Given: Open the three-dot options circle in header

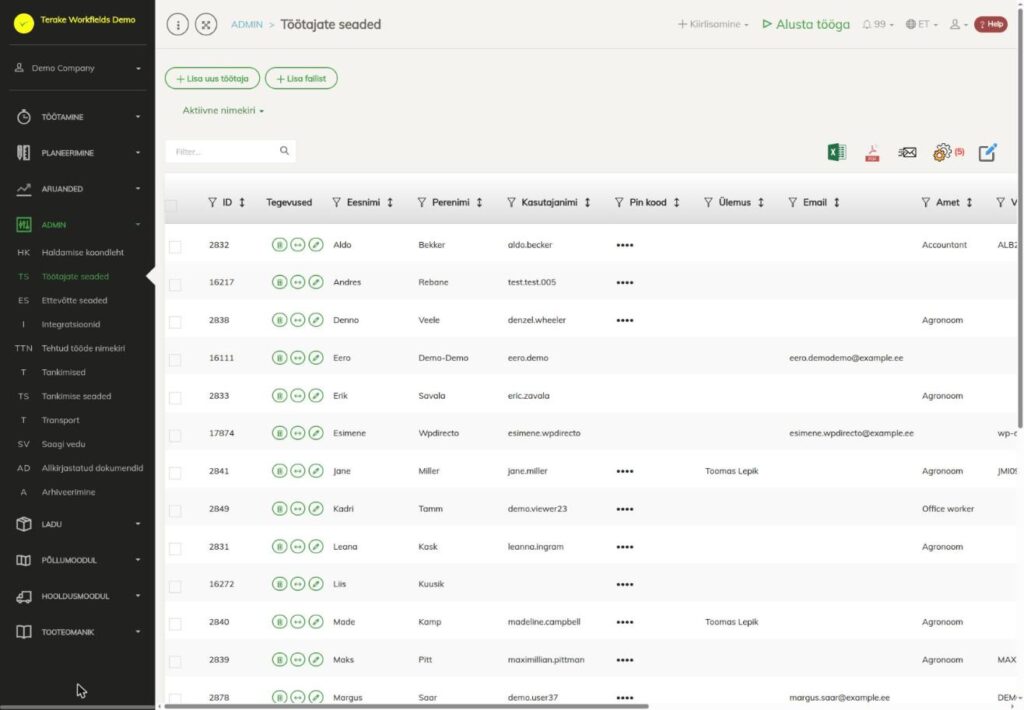Looking at the screenshot, I should 178,25.
